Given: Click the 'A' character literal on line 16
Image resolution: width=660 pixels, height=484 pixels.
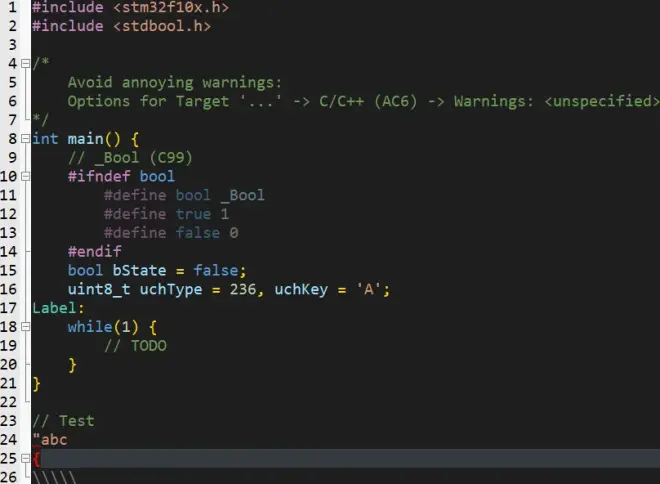Looking at the screenshot, I should point(369,290).
